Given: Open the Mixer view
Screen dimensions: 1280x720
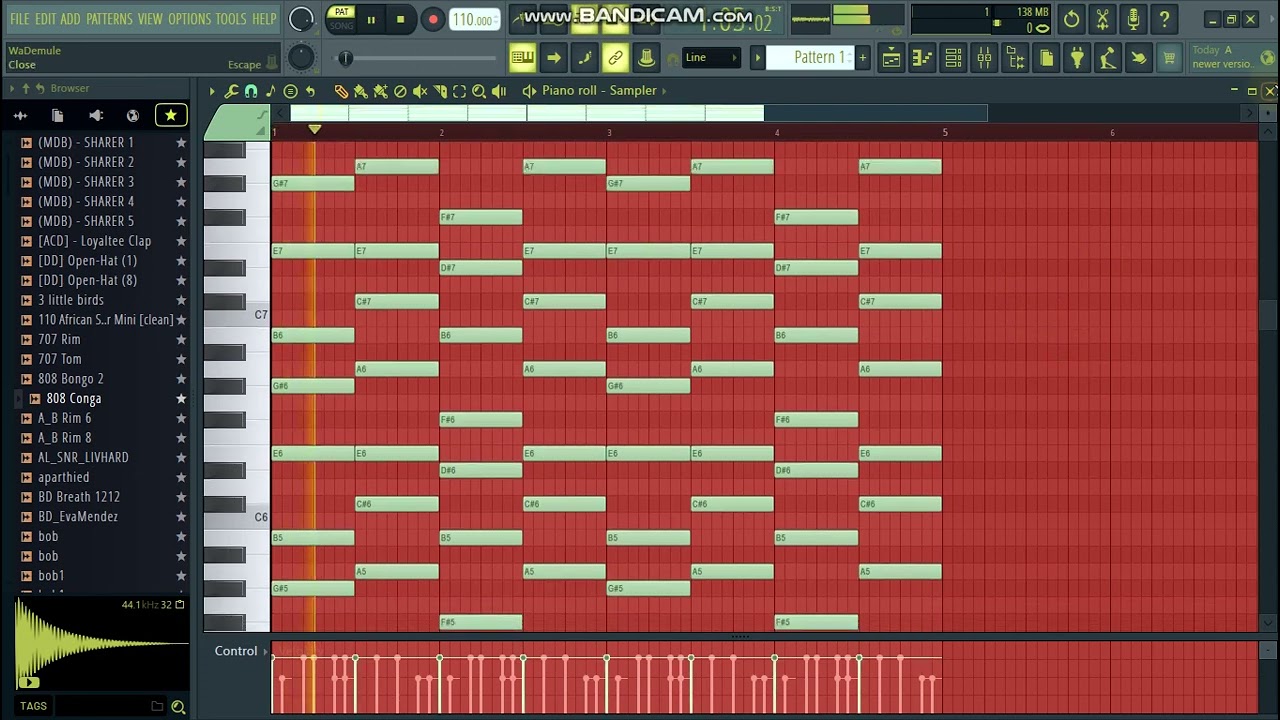Looking at the screenshot, I should (984, 58).
